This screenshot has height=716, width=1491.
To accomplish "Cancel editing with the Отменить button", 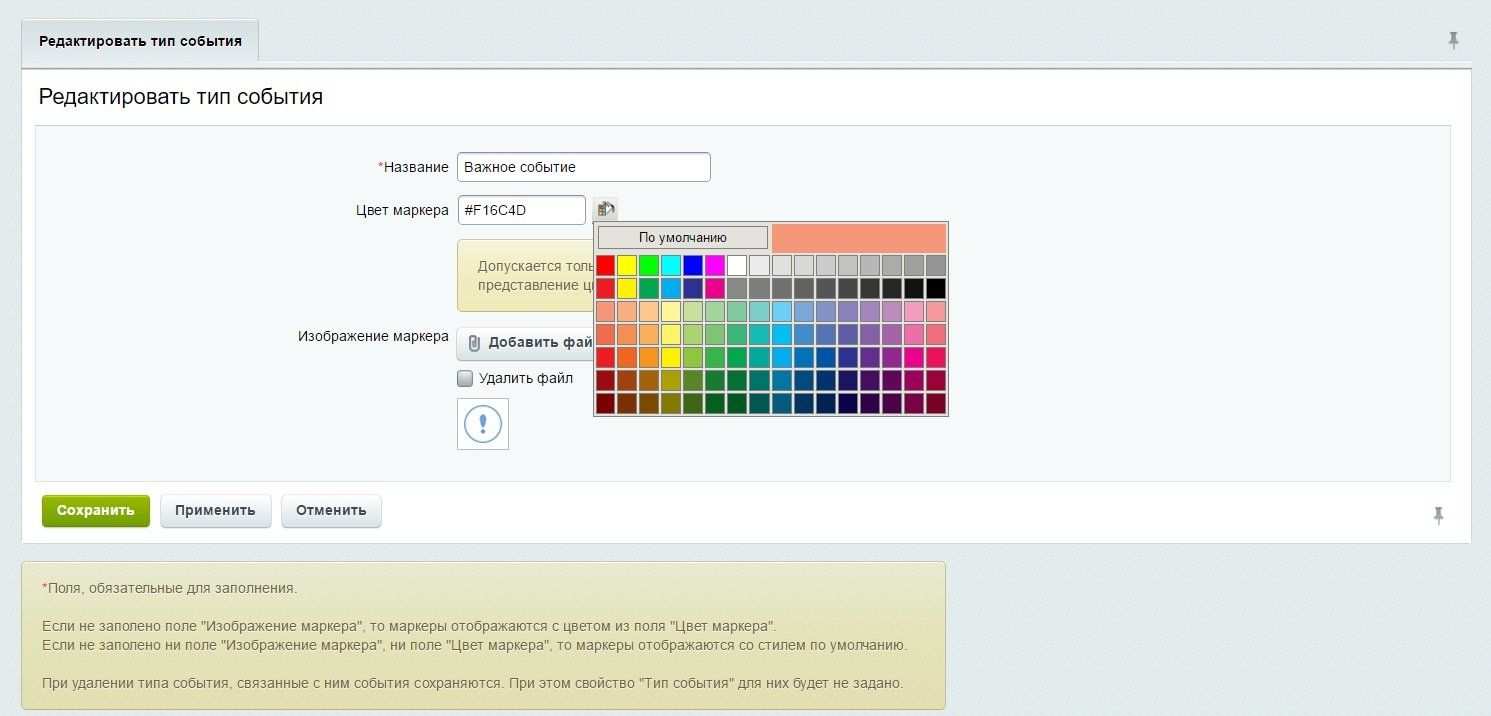I will 331,511.
